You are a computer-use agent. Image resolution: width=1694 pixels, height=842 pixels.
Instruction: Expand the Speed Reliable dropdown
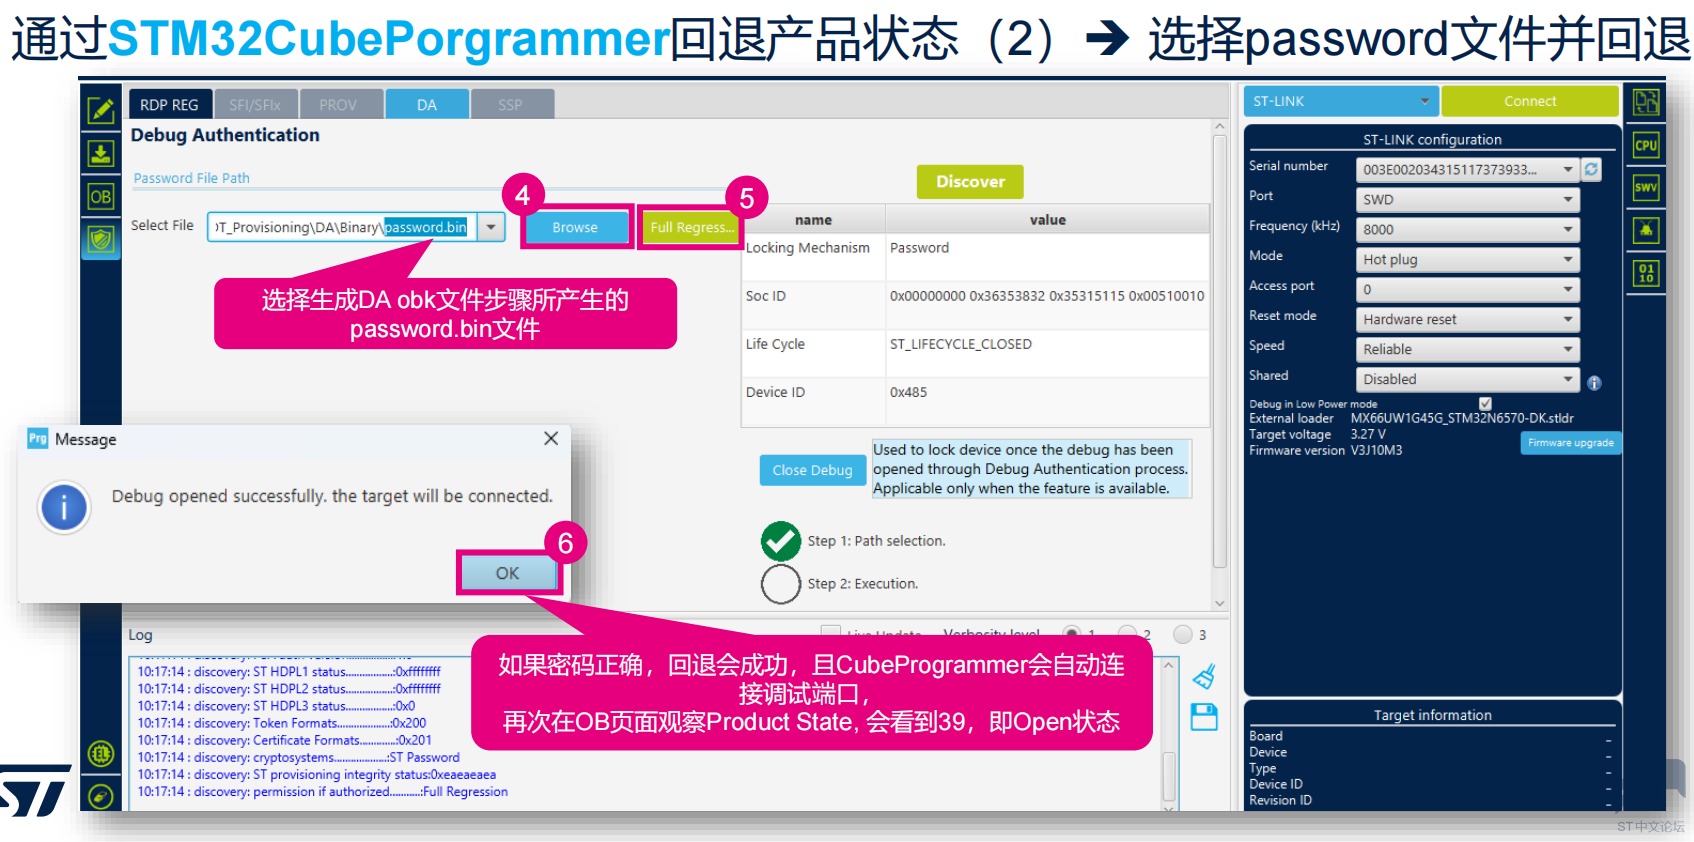point(1467,349)
